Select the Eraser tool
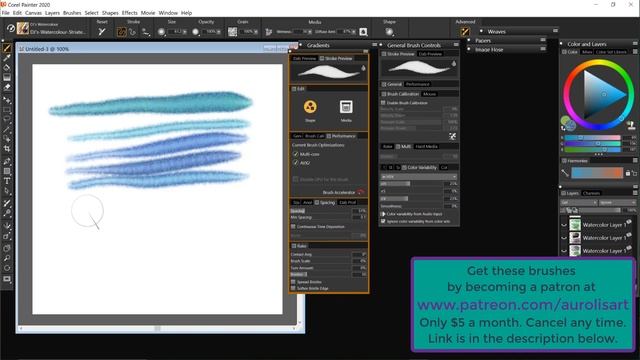Image resolution: width=640 pixels, height=360 pixels. [x=7, y=87]
